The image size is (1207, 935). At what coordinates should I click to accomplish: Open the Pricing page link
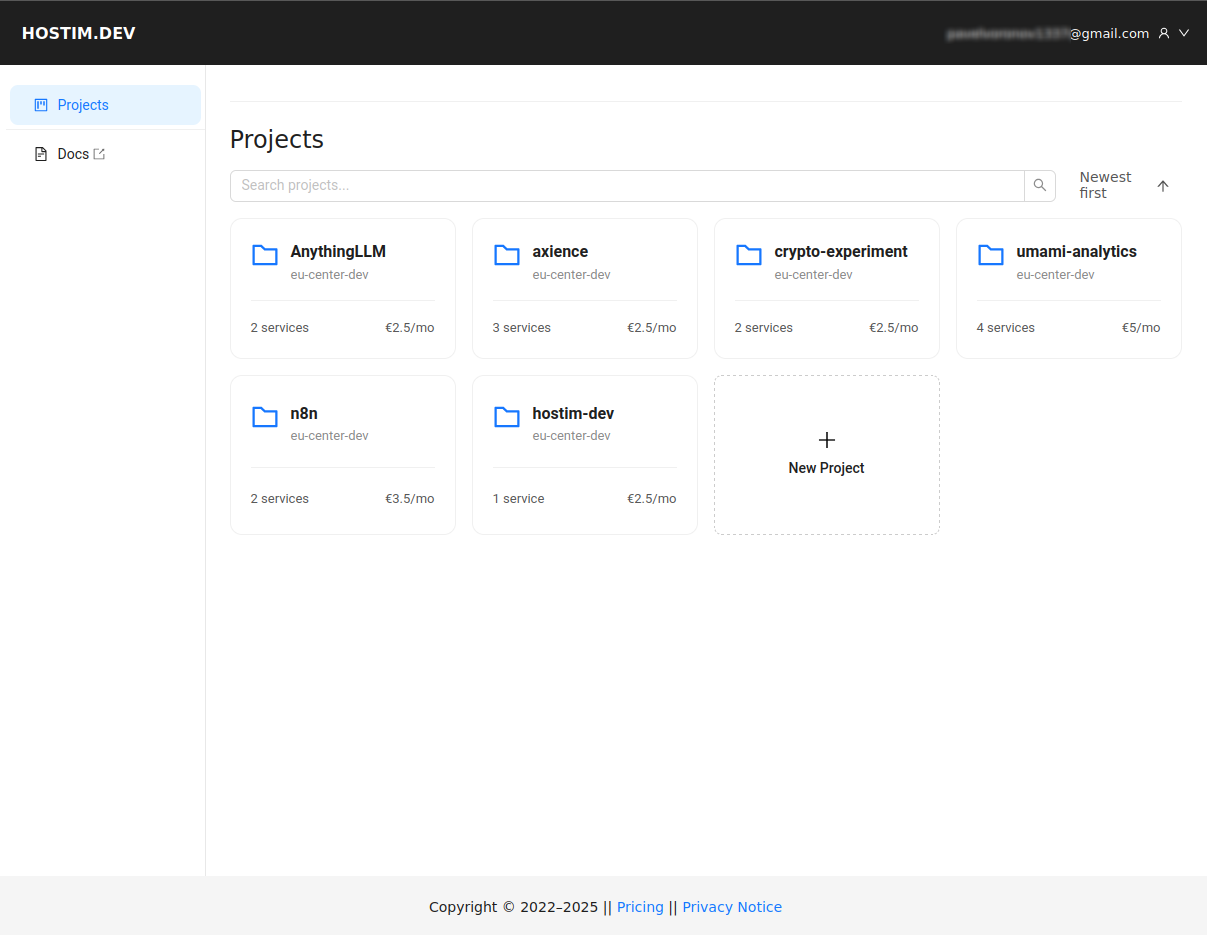[640, 906]
